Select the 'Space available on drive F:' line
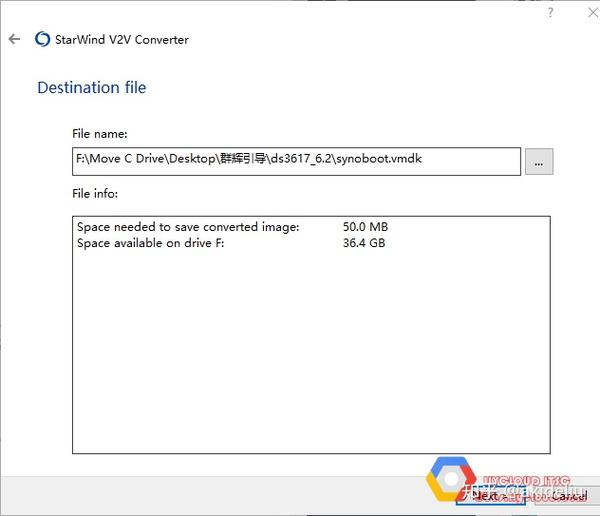 coord(150,243)
